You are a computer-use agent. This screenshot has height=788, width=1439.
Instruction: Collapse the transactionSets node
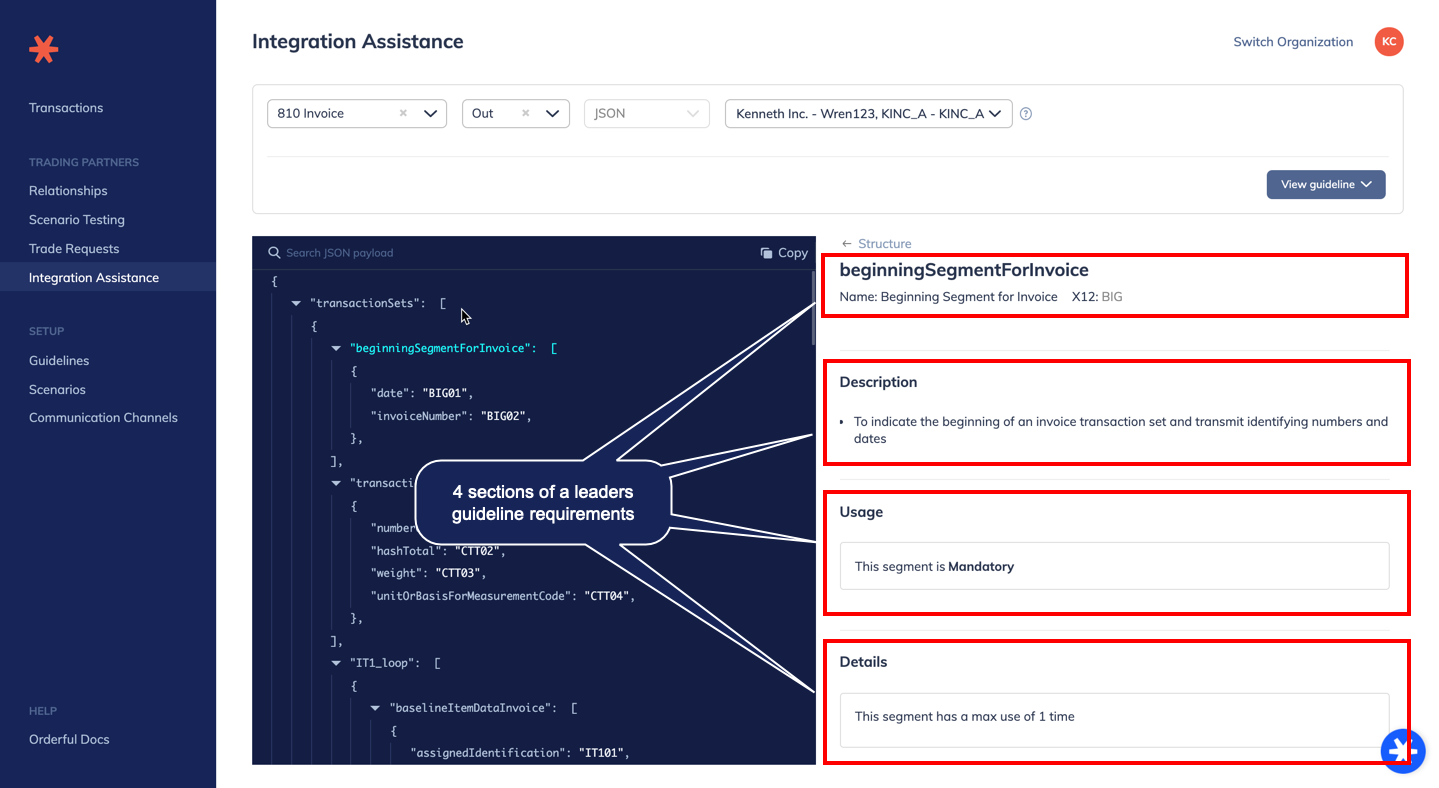(296, 303)
